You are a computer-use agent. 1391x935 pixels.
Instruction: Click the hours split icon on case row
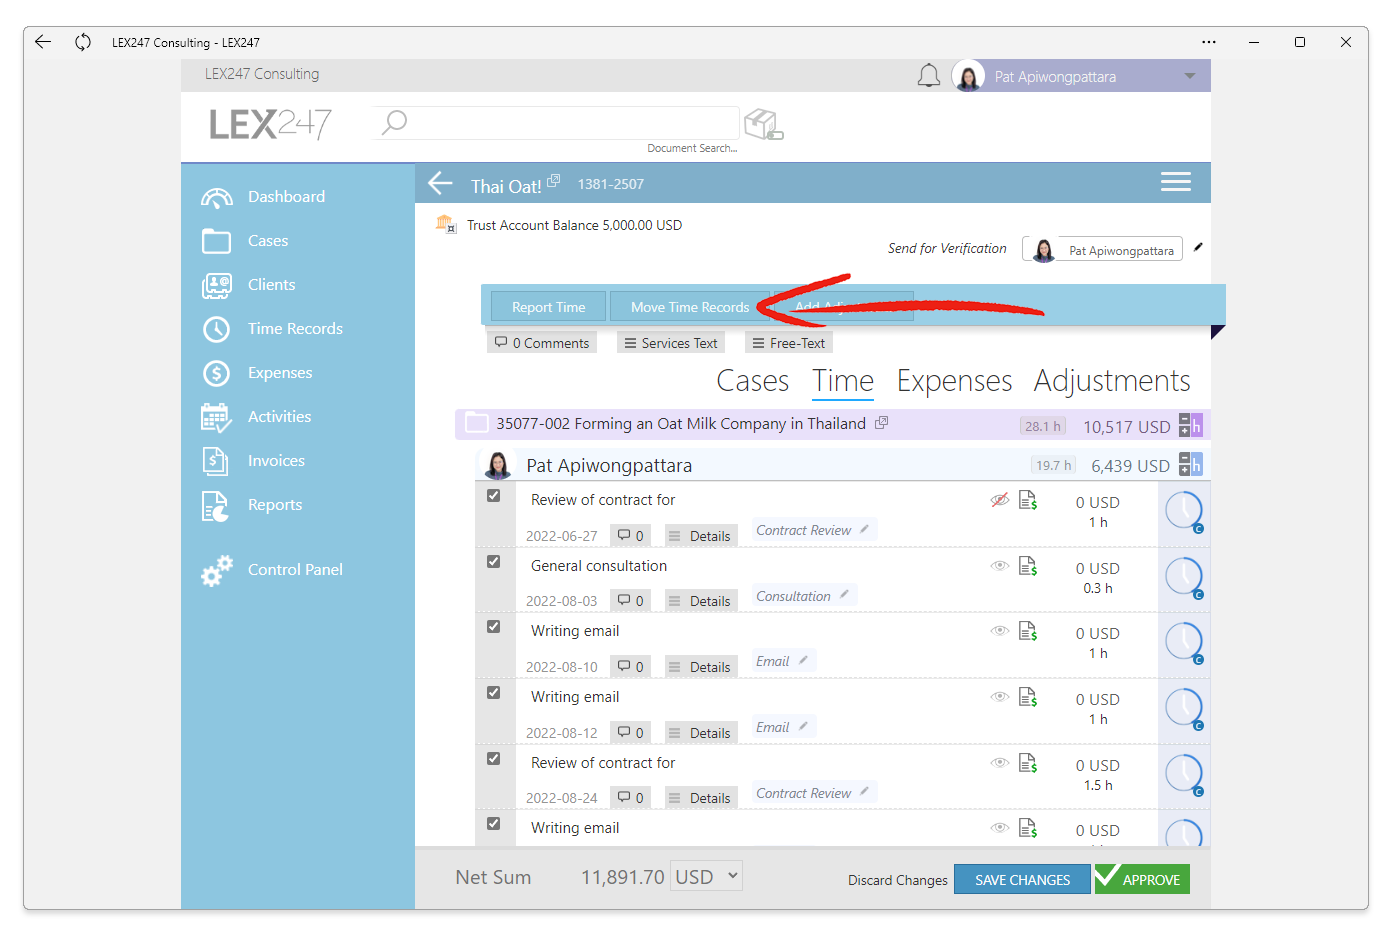pyautogui.click(x=1190, y=425)
